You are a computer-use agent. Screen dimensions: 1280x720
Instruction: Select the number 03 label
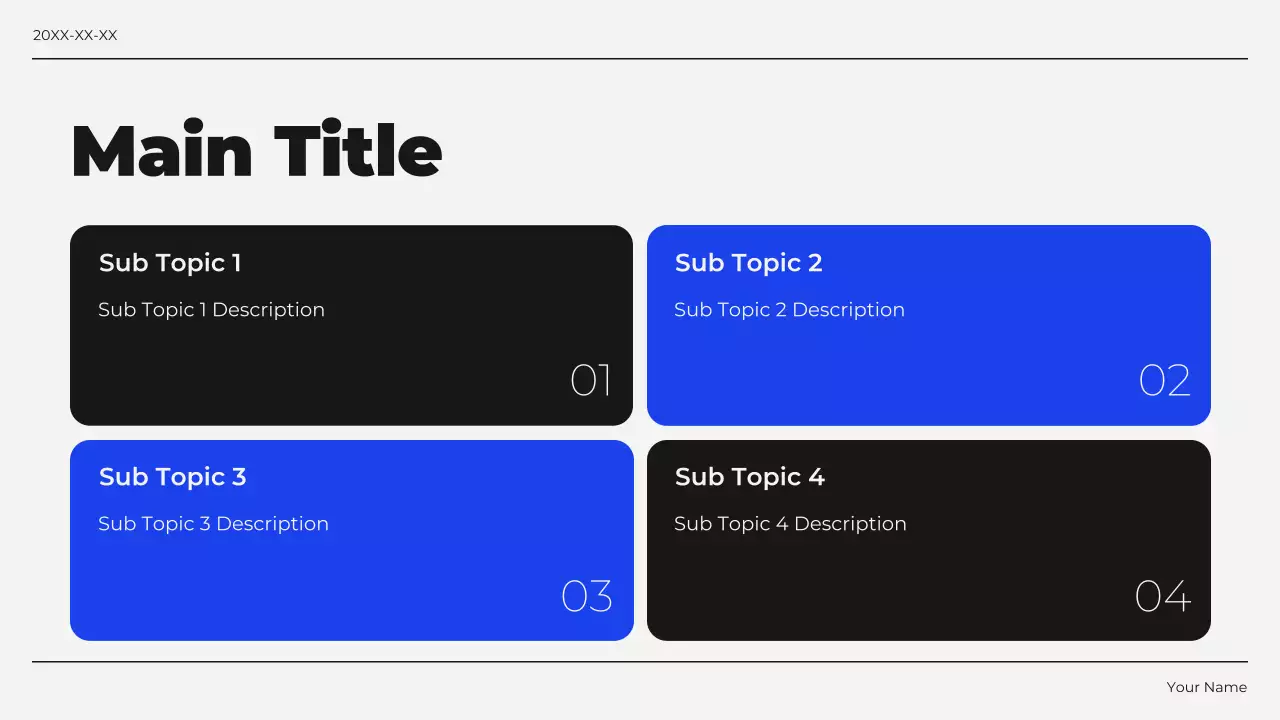(586, 596)
